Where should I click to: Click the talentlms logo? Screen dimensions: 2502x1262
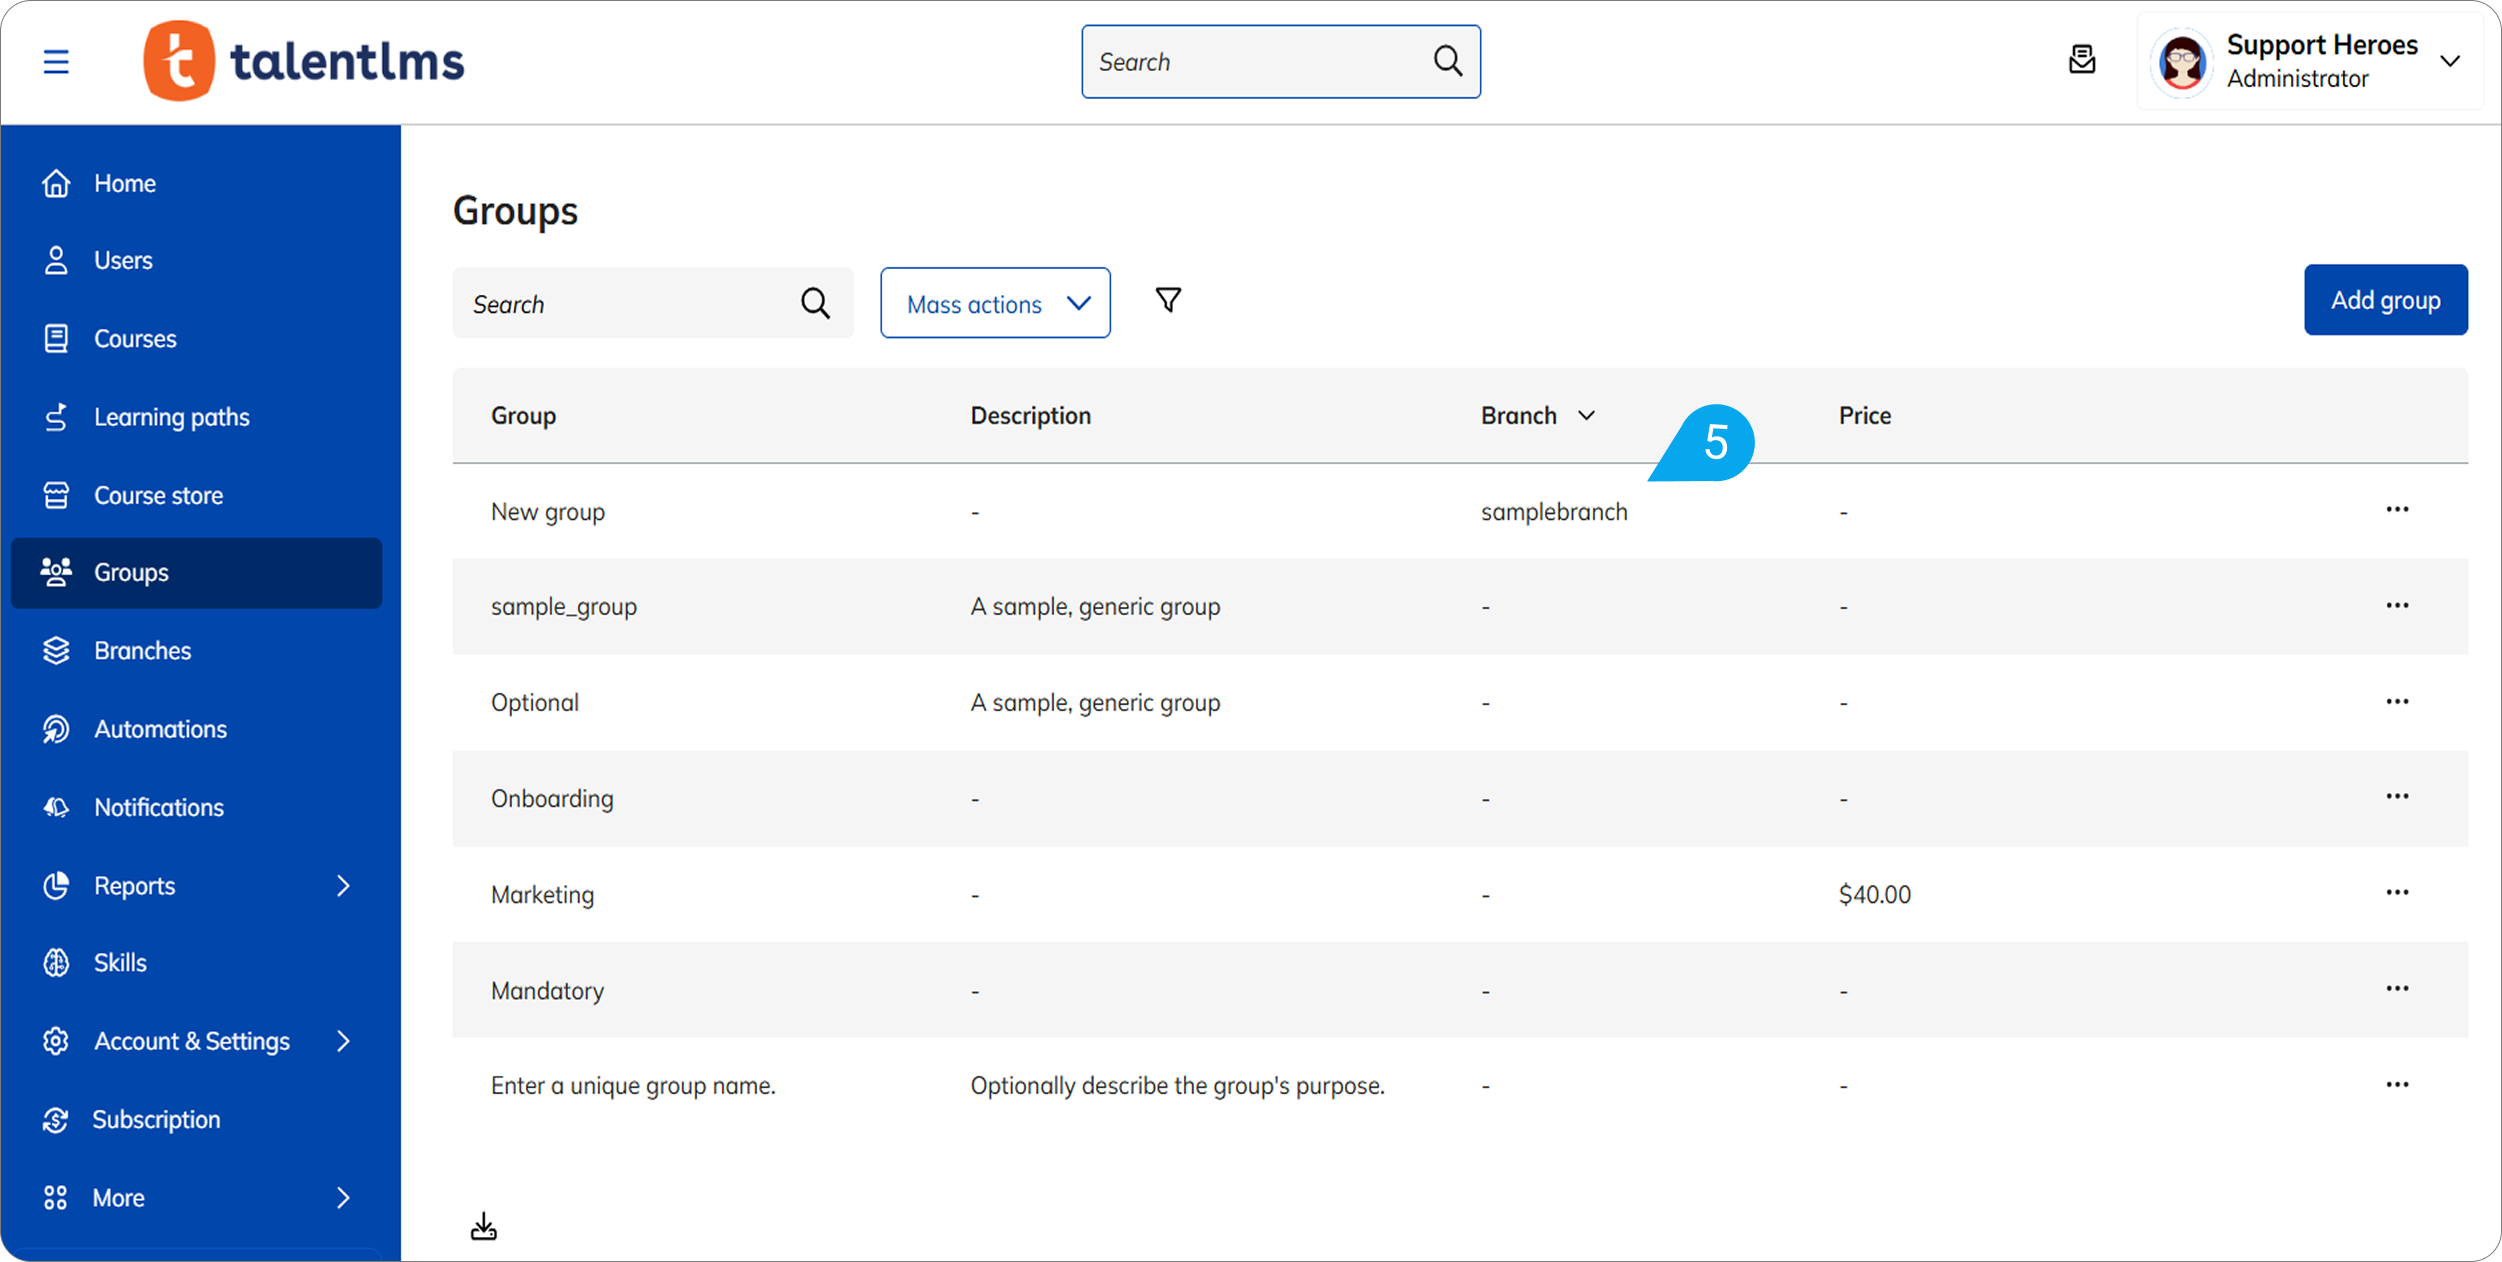tap(304, 61)
